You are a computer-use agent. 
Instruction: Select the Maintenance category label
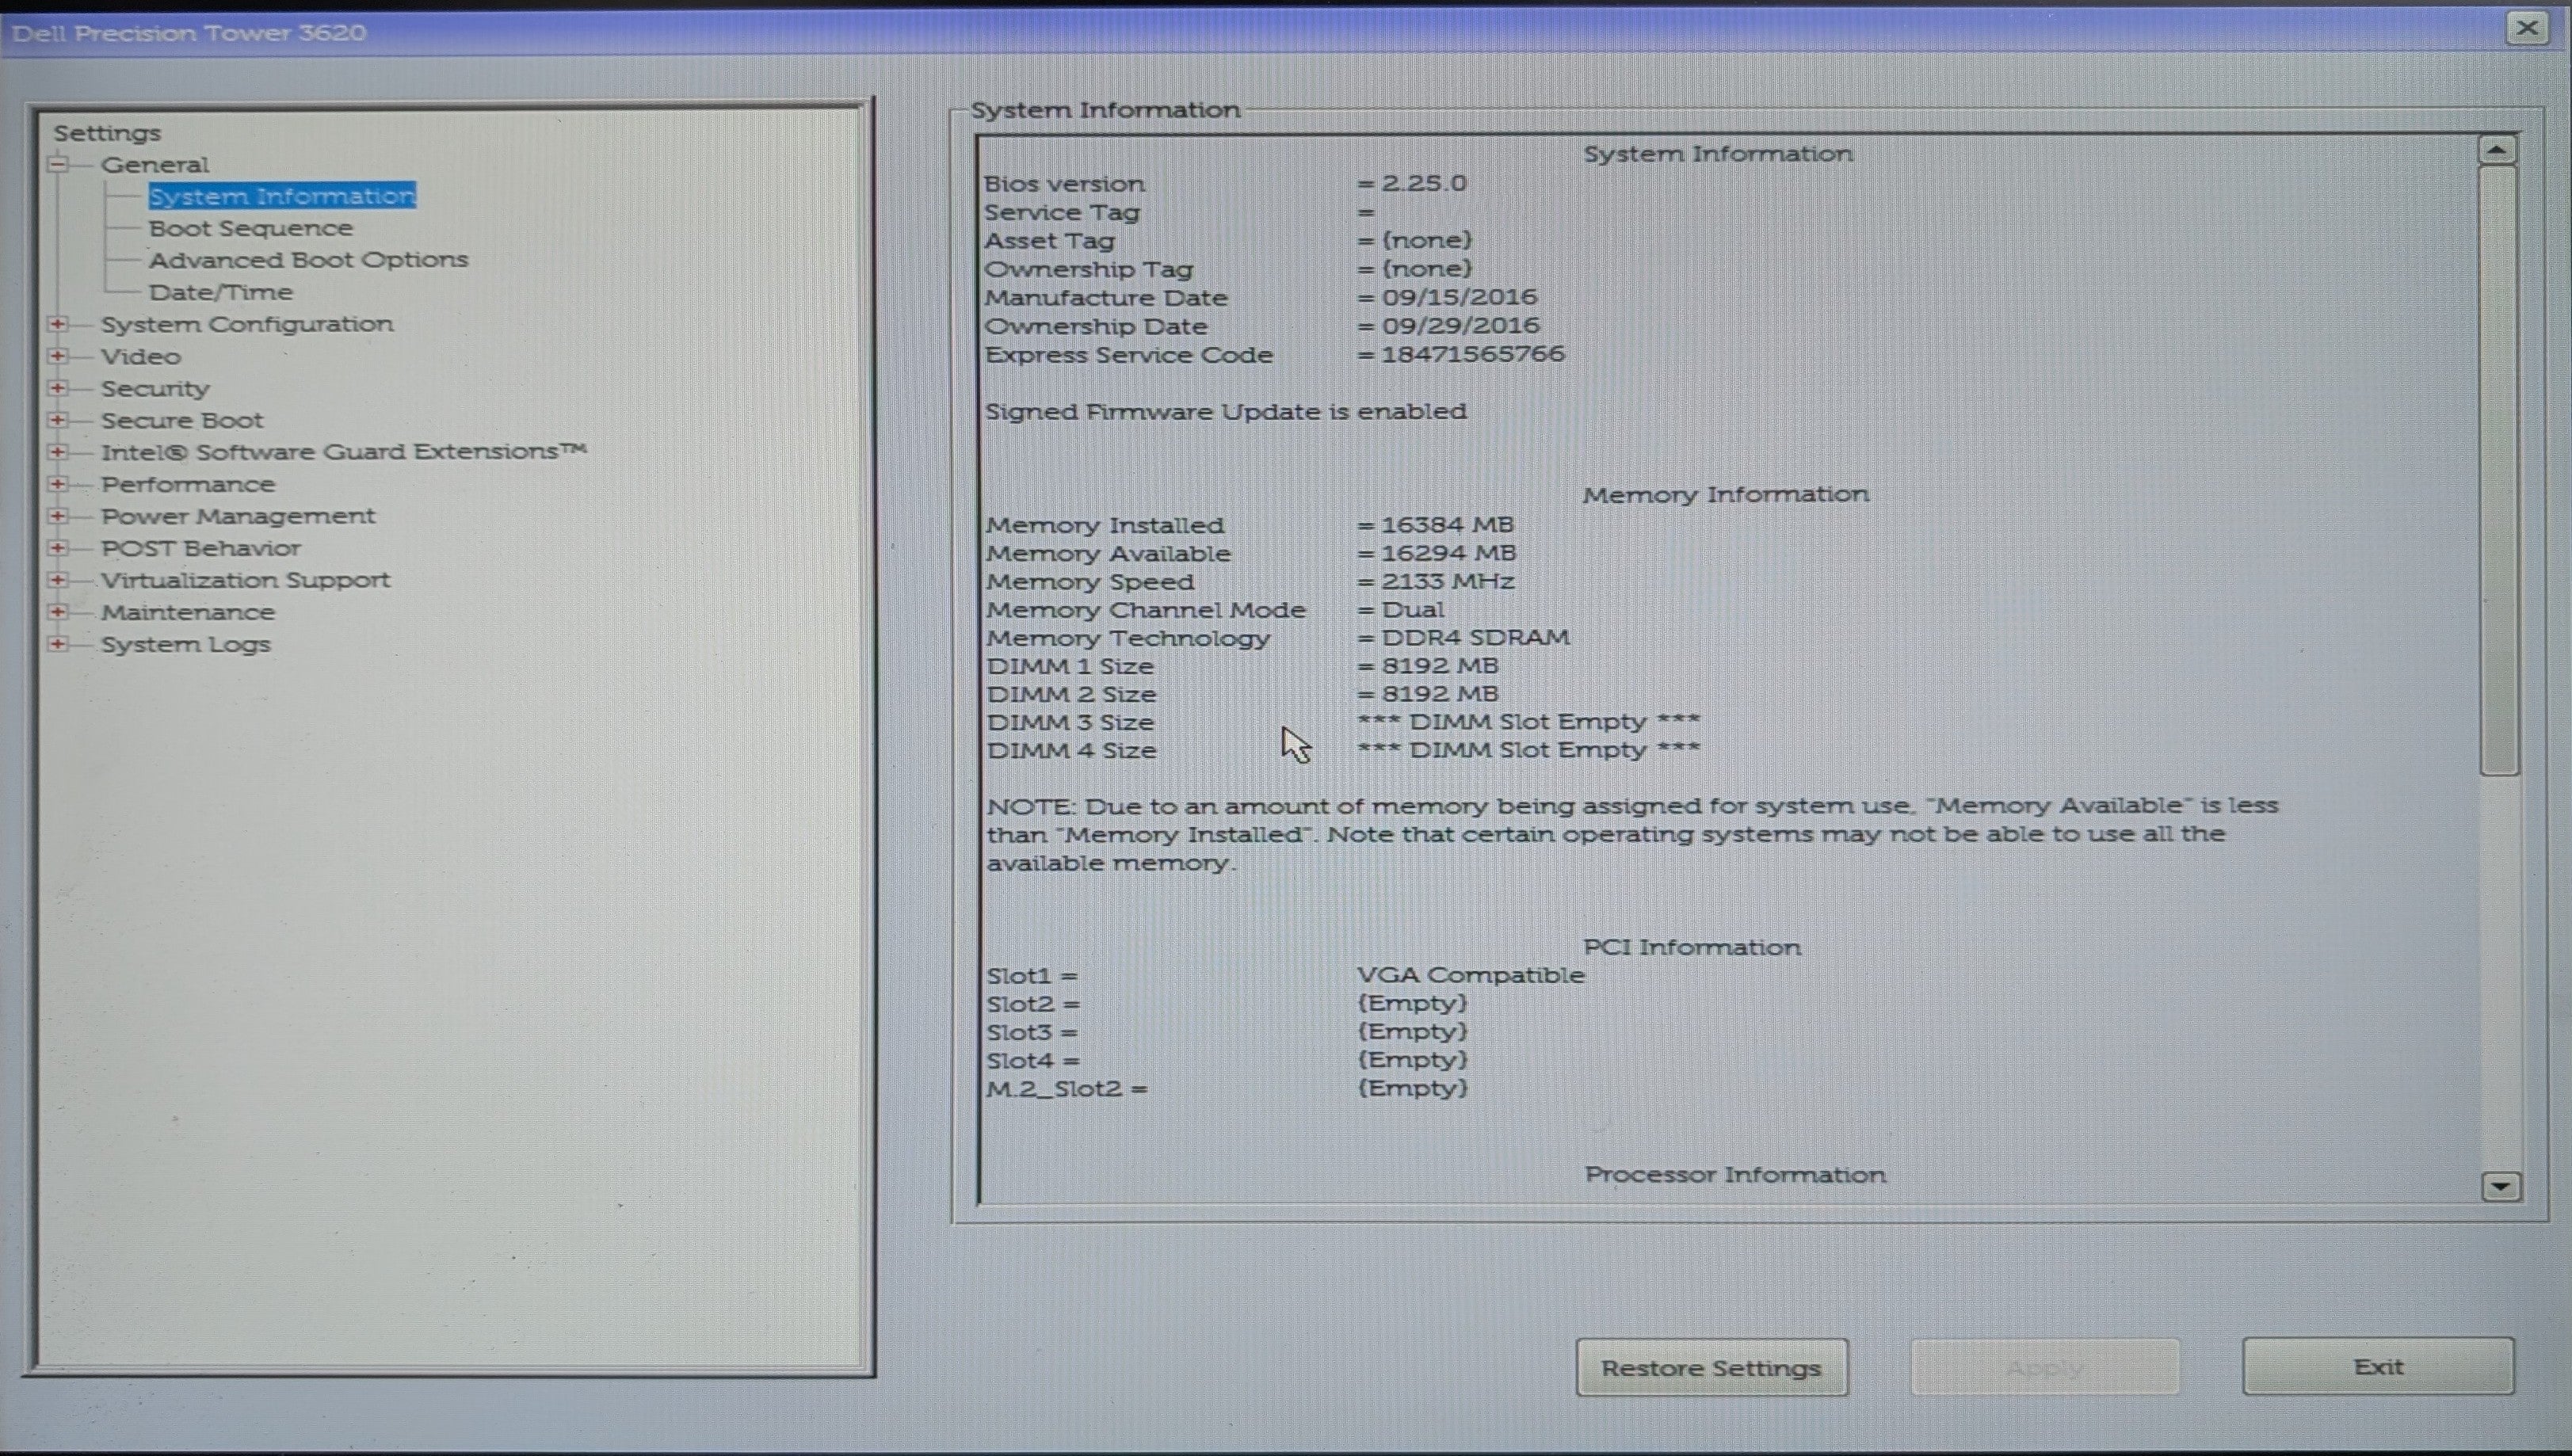pyautogui.click(x=188, y=612)
